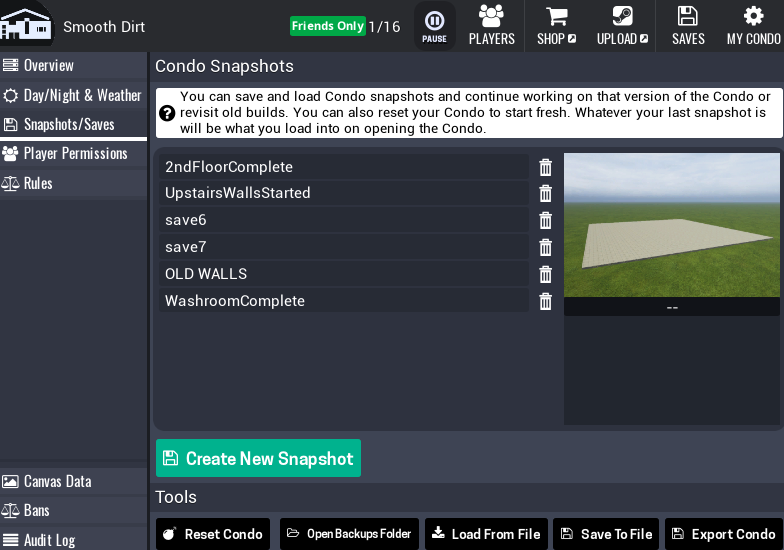Trash the WashroomComplete snapshot
Screen dimensions: 784x550
click(x=545, y=301)
